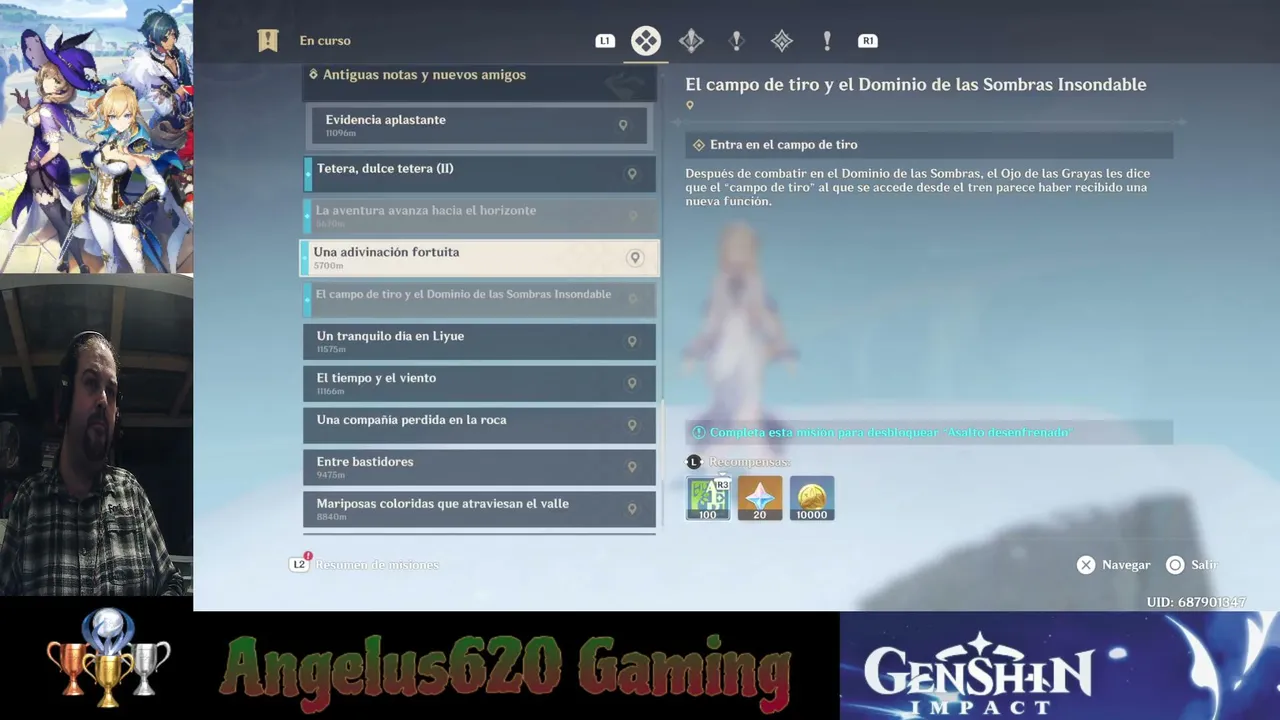Switch to the diamond tab left of last exclamation
Viewport: 1280px width, 720px height.
(x=781, y=41)
